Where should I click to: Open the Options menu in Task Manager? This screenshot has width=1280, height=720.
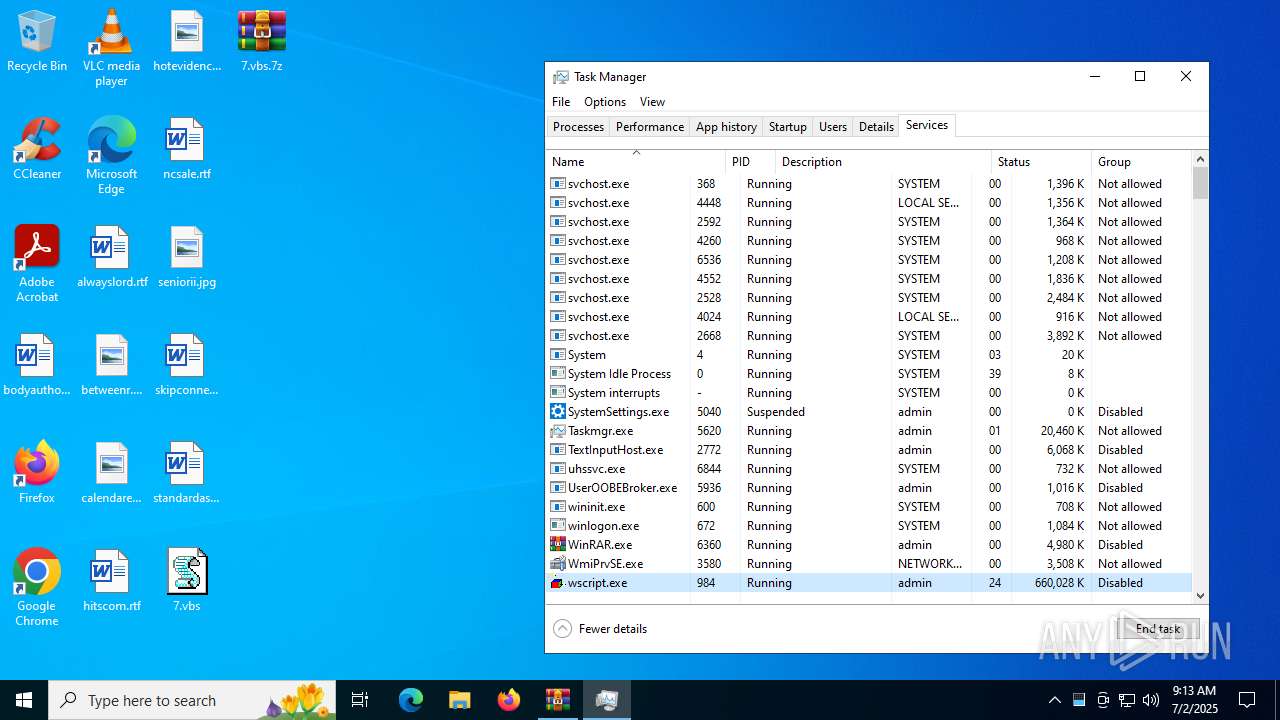(605, 102)
